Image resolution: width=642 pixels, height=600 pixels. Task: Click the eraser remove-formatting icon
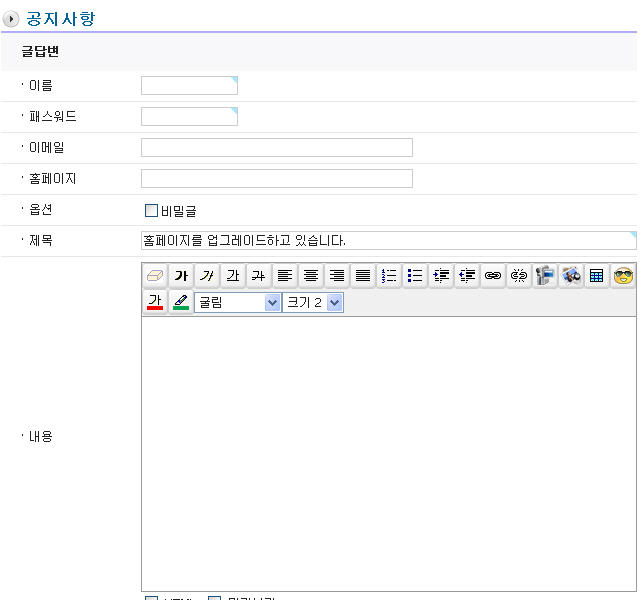(x=155, y=276)
